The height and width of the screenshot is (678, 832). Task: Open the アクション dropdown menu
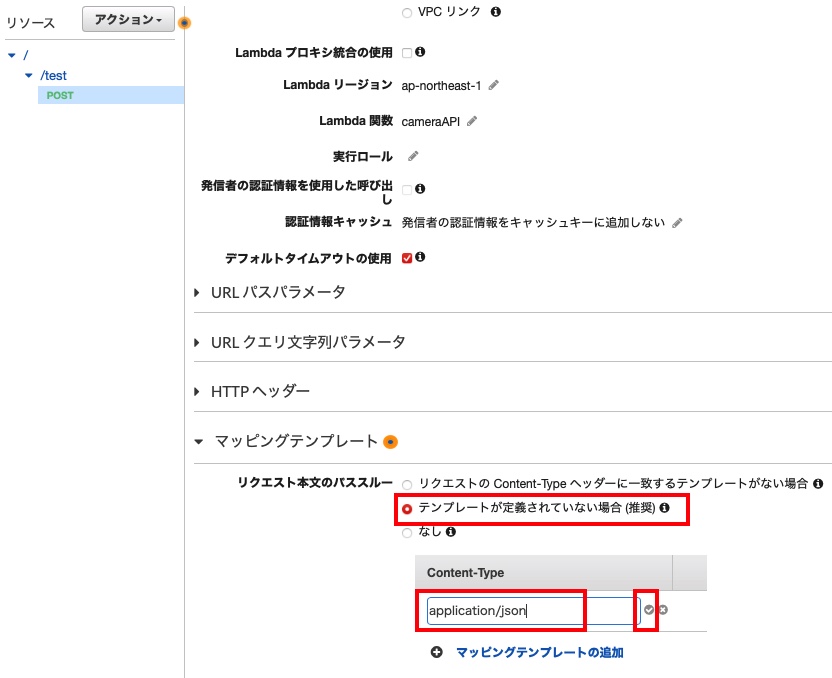click(x=127, y=19)
